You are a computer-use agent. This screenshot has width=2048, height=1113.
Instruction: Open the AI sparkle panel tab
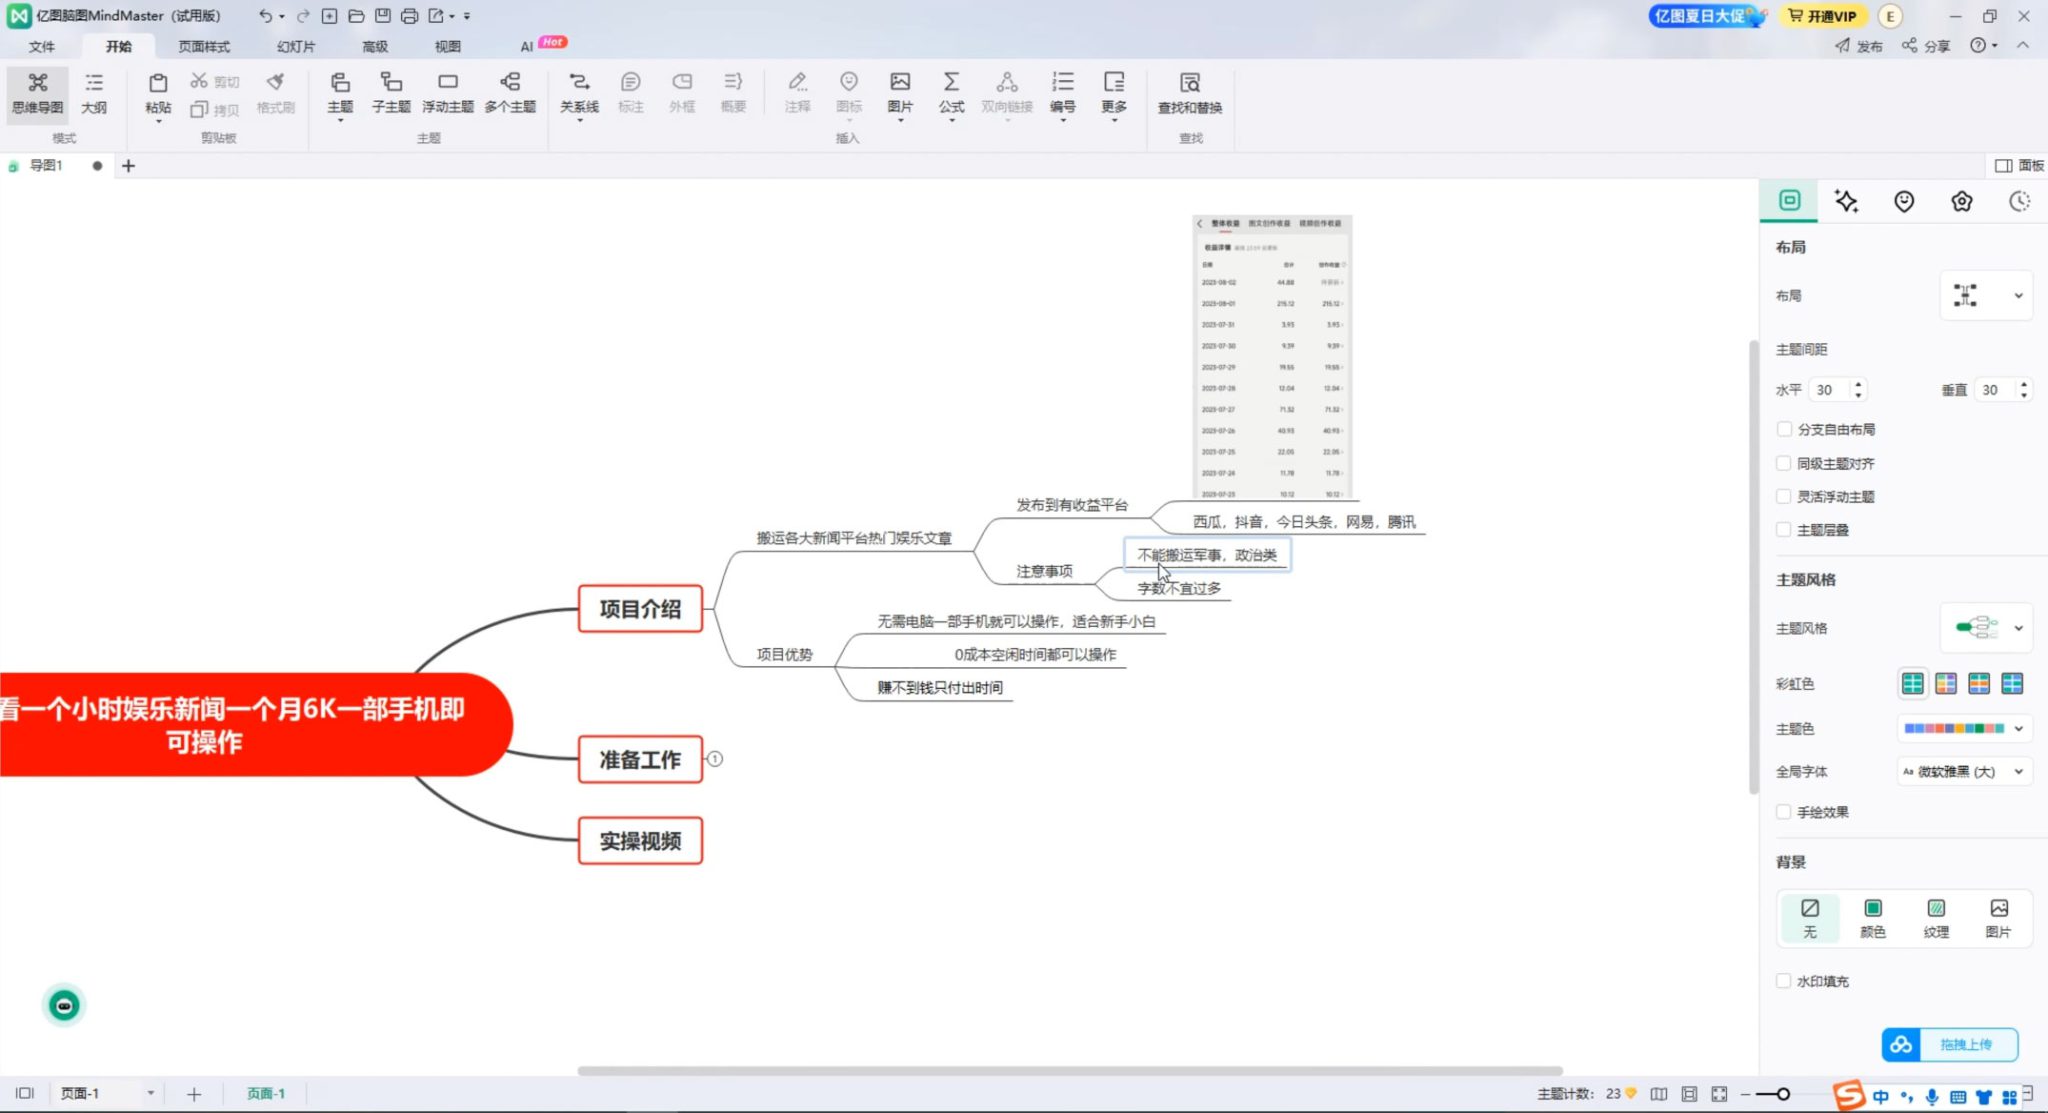pyautogui.click(x=1846, y=201)
